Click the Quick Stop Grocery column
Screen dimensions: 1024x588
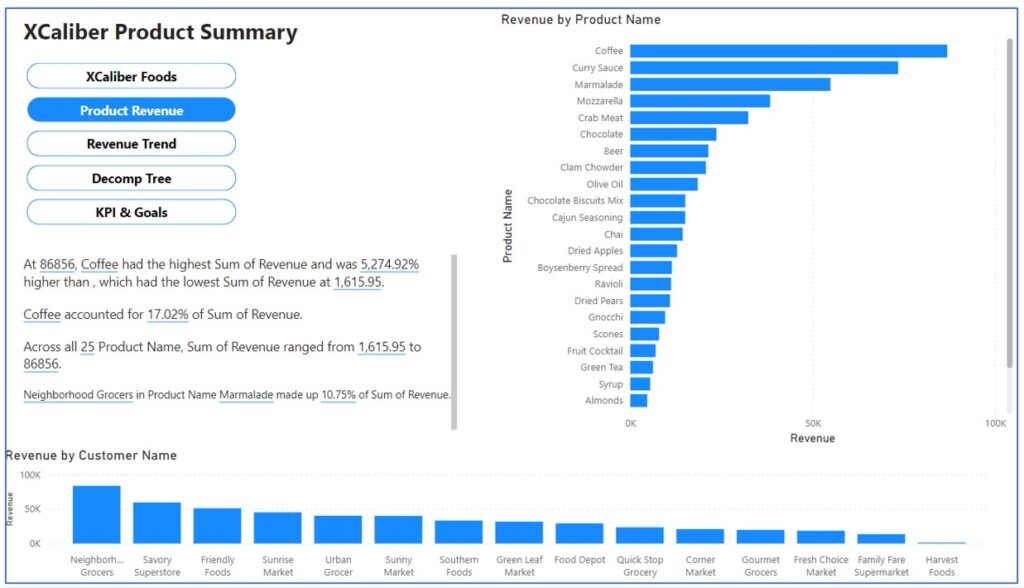click(640, 535)
